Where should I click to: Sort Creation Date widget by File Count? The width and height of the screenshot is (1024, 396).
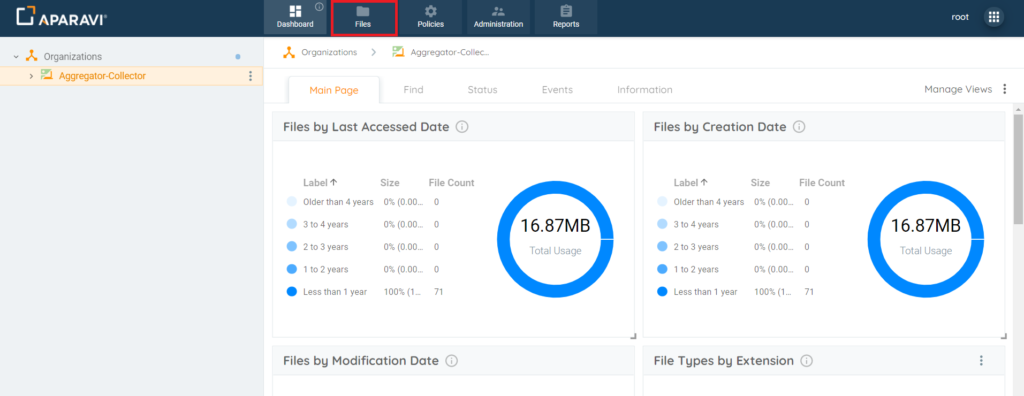[x=822, y=183]
